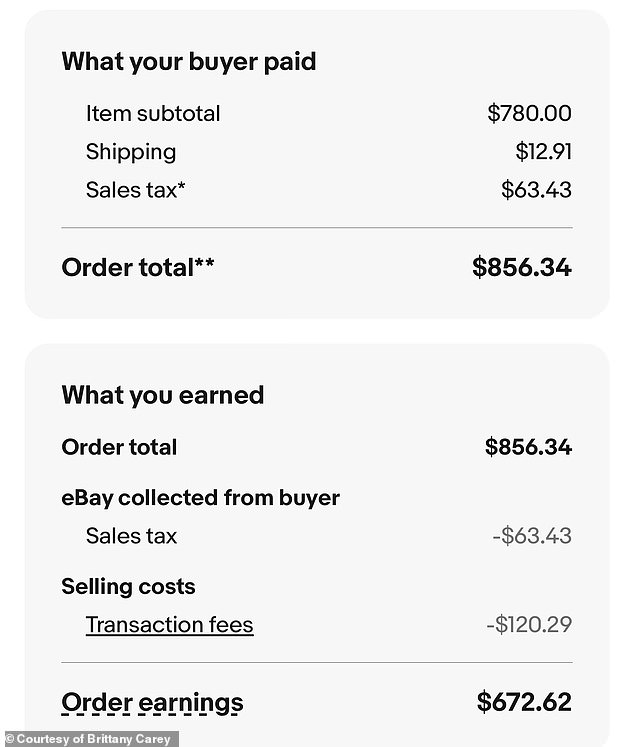Image resolution: width=634 pixels, height=747 pixels.
Task: Select the Selling costs label
Action: [x=128, y=586]
